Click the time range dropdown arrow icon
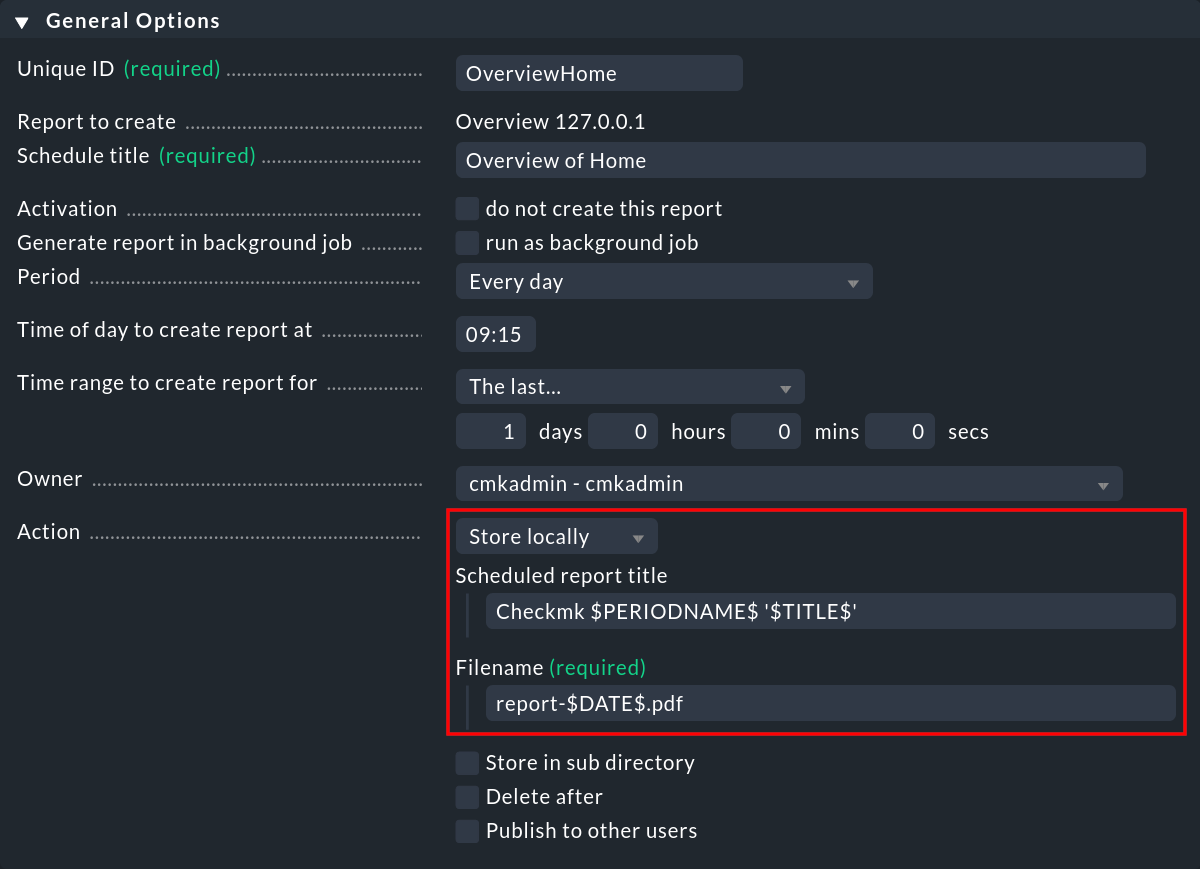This screenshot has height=869, width=1200. (787, 386)
